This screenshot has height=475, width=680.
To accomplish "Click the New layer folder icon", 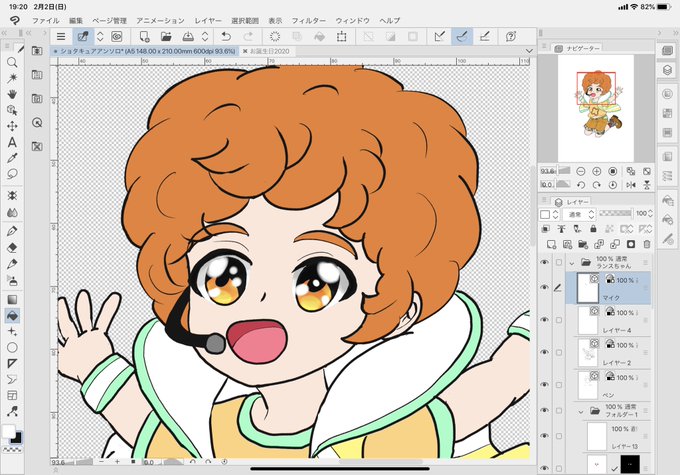I will [x=583, y=244].
